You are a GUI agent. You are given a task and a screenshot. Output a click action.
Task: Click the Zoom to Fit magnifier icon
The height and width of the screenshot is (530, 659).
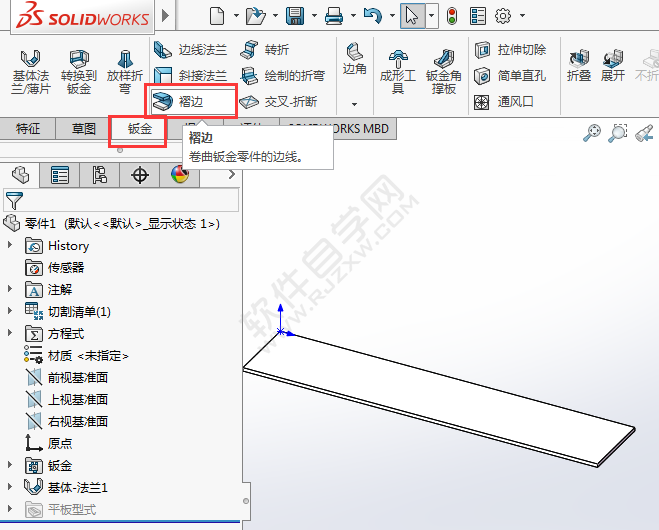point(592,133)
